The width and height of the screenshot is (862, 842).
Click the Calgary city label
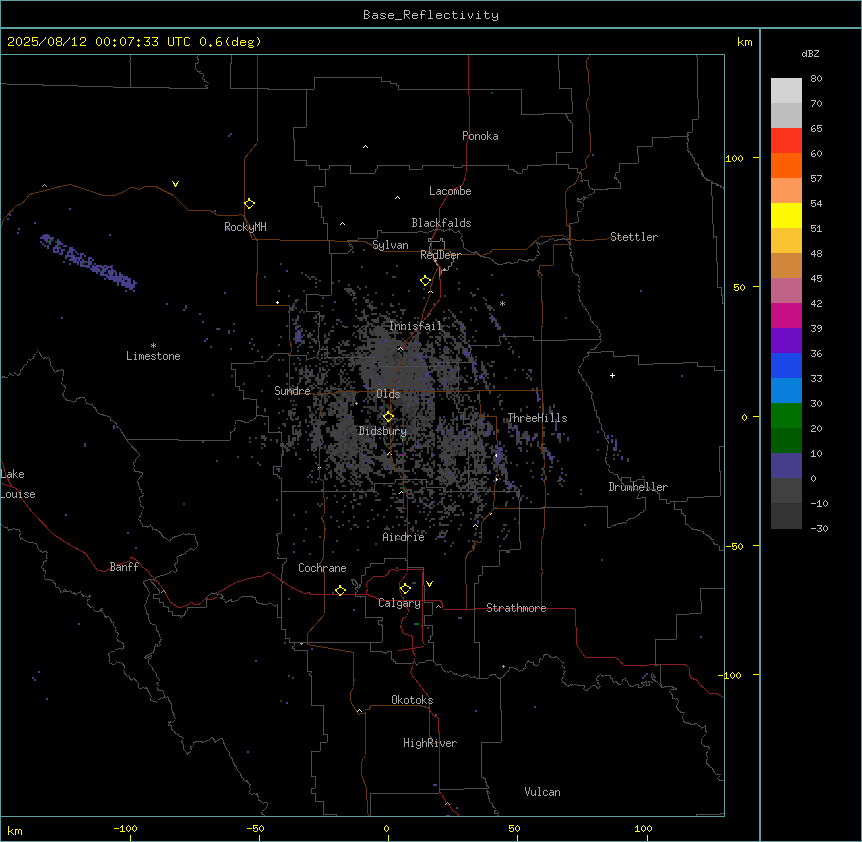[399, 603]
